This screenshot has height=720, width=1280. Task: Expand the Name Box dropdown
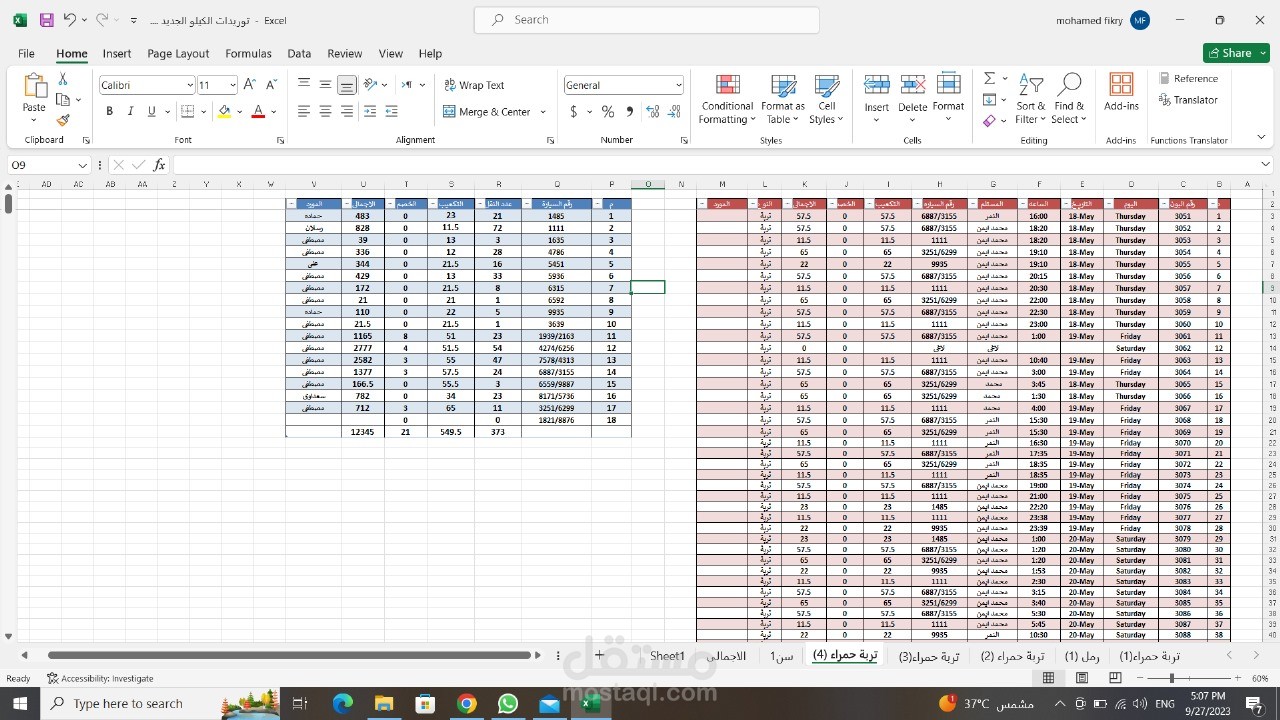(83, 165)
